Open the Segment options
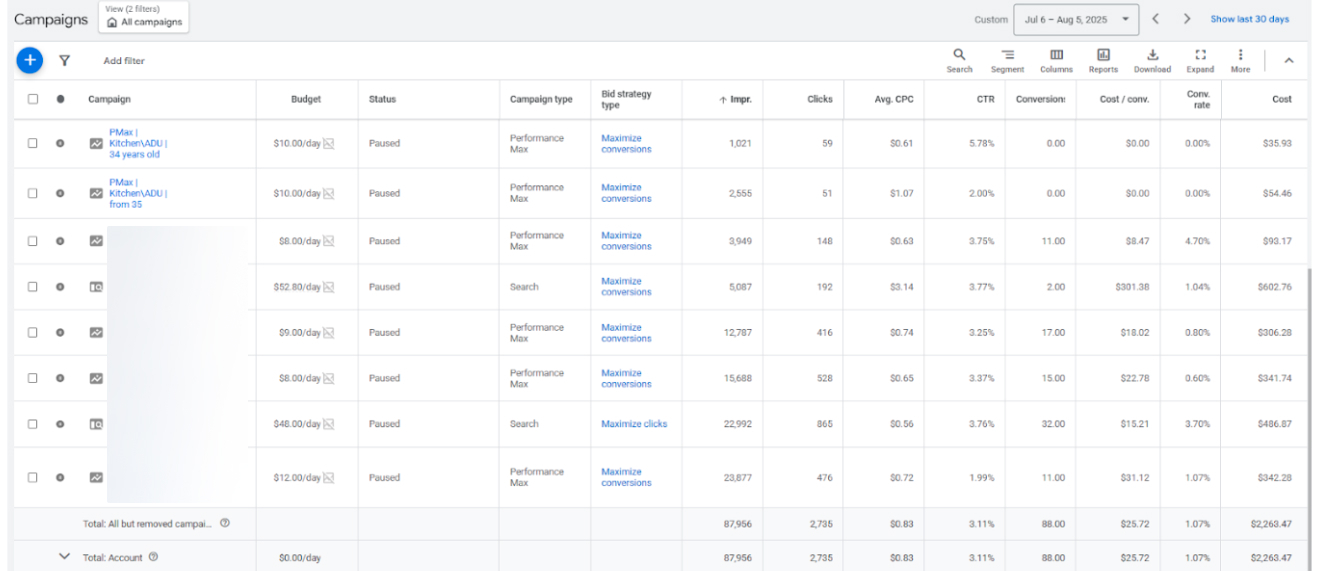1331x571 pixels. click(x=1007, y=60)
